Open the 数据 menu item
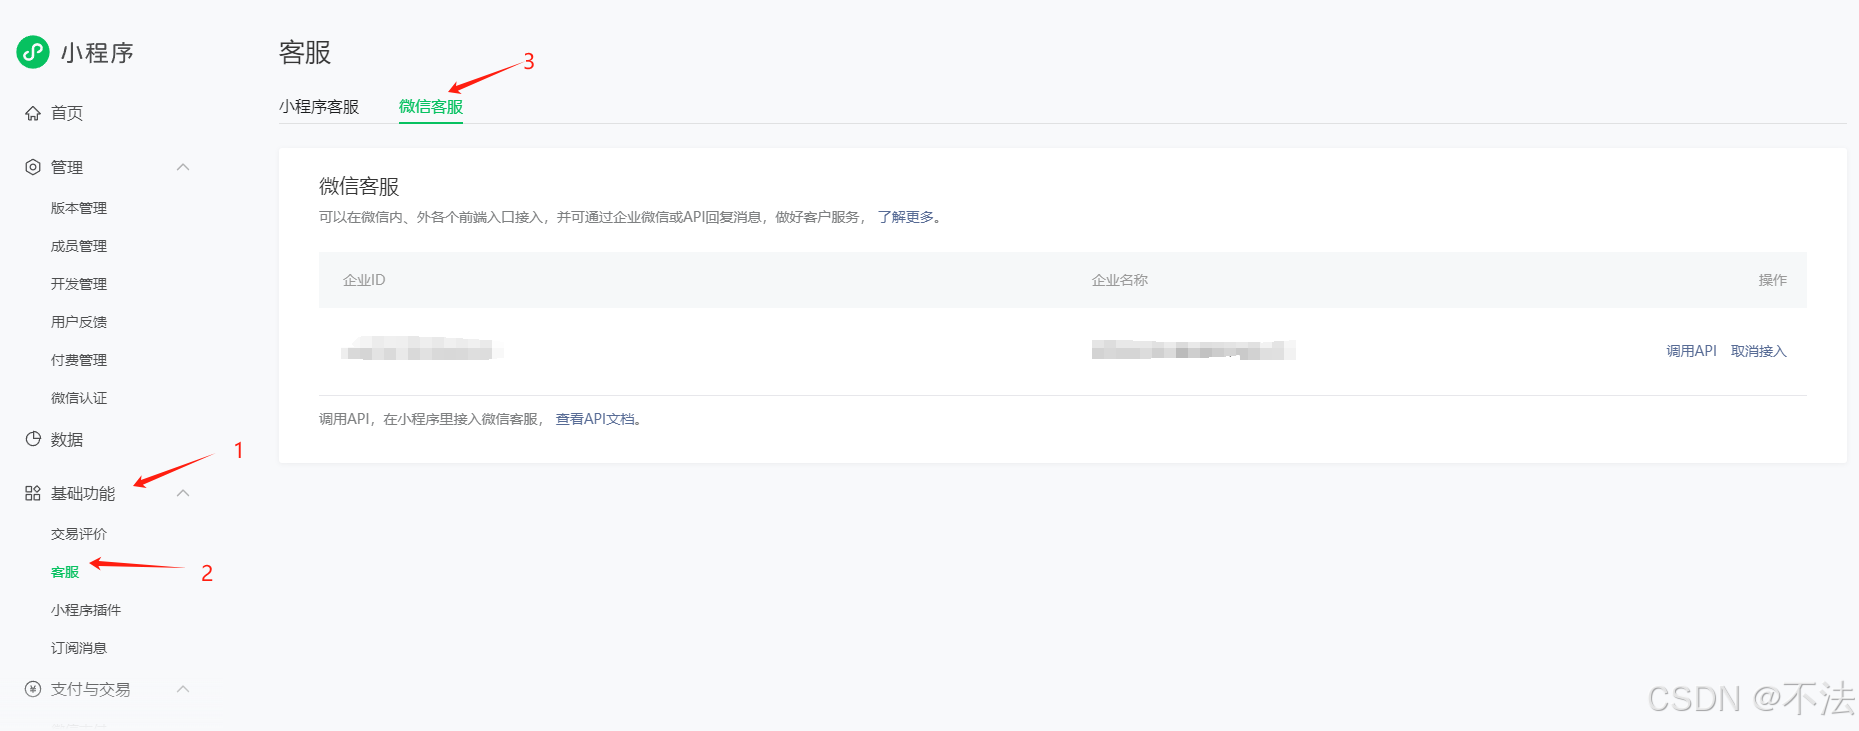Screen dimensions: 1859x731 tap(67, 439)
